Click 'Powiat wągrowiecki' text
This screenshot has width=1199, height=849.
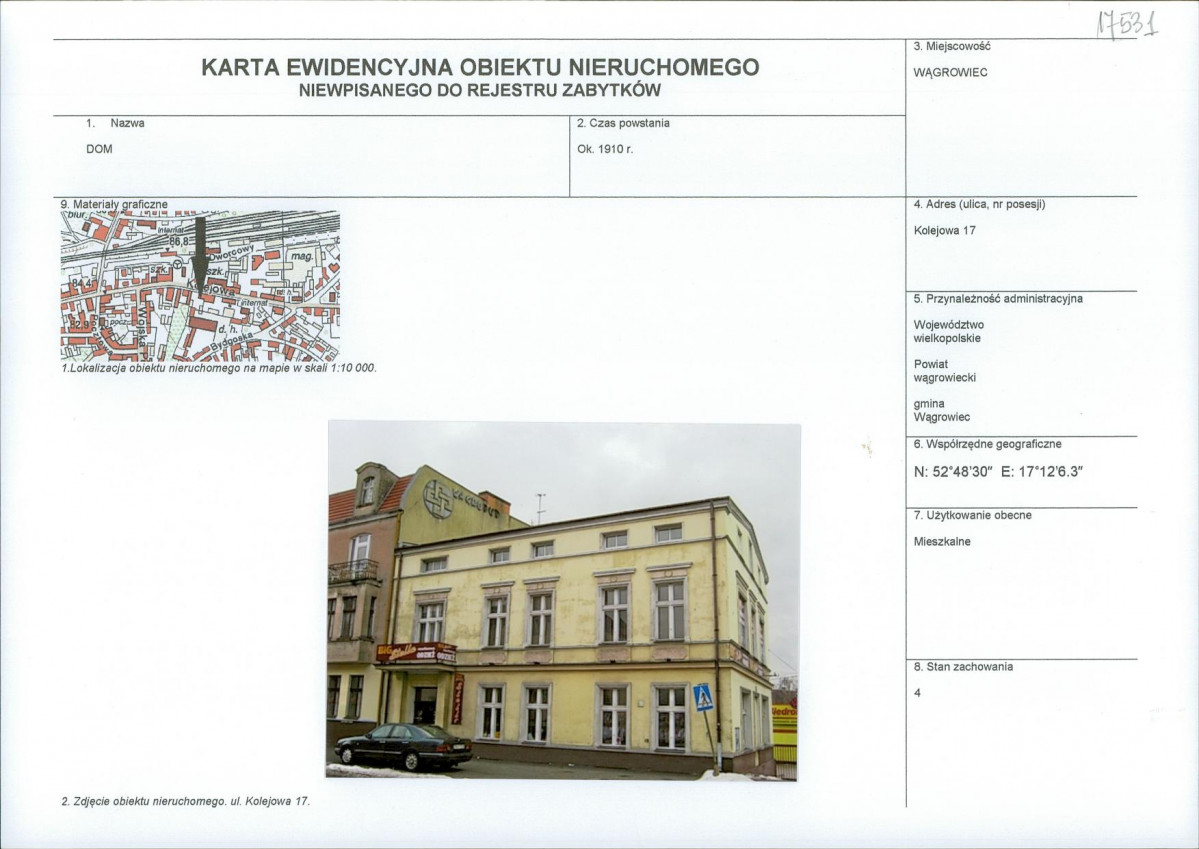point(944,371)
